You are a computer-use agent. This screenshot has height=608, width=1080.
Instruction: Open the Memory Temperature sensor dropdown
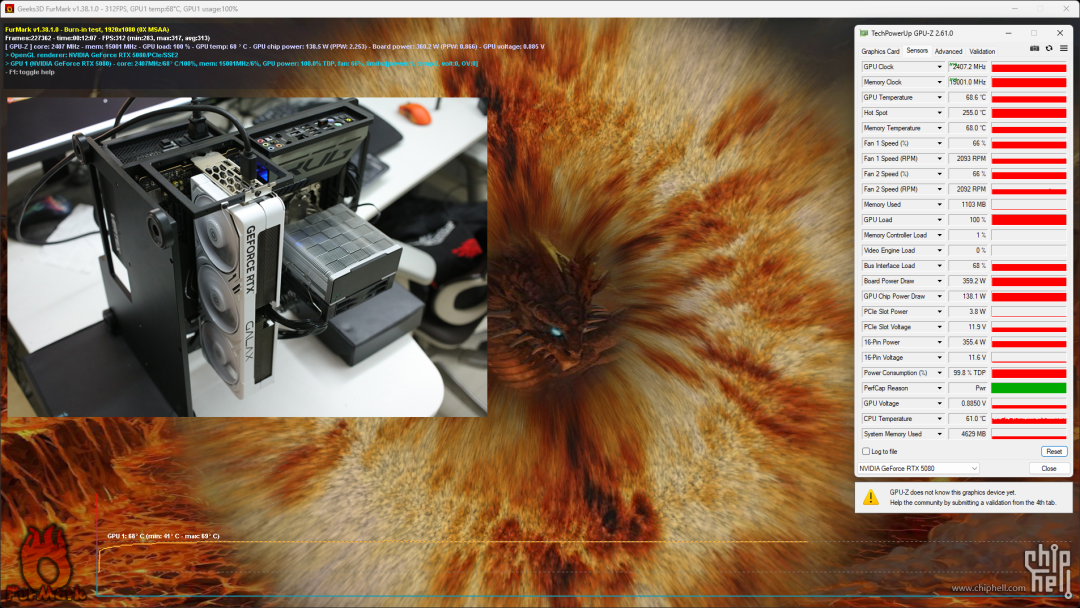pyautogui.click(x=939, y=128)
